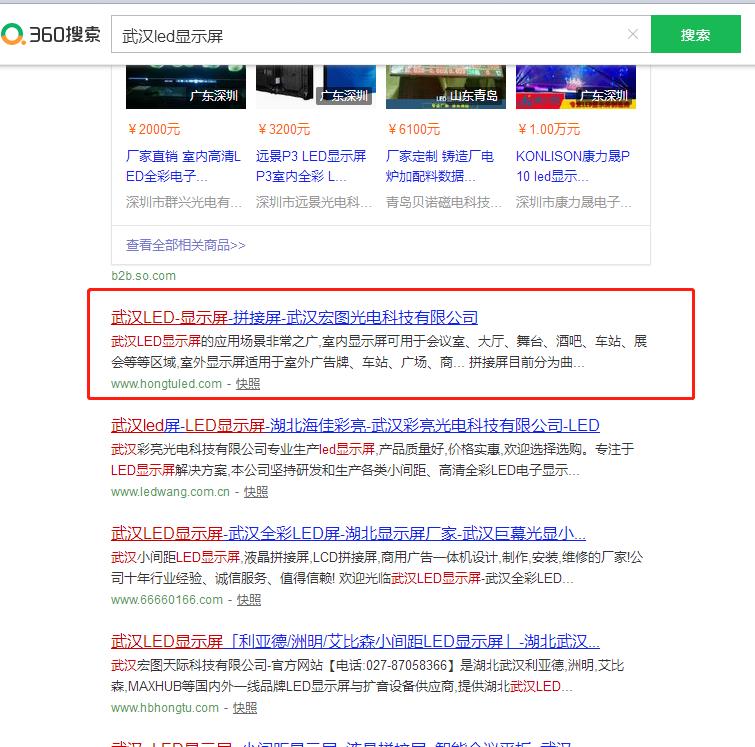
Task: Open product link 厂家定制 铸造厂电炉加配料数据
Action: click(x=440, y=166)
